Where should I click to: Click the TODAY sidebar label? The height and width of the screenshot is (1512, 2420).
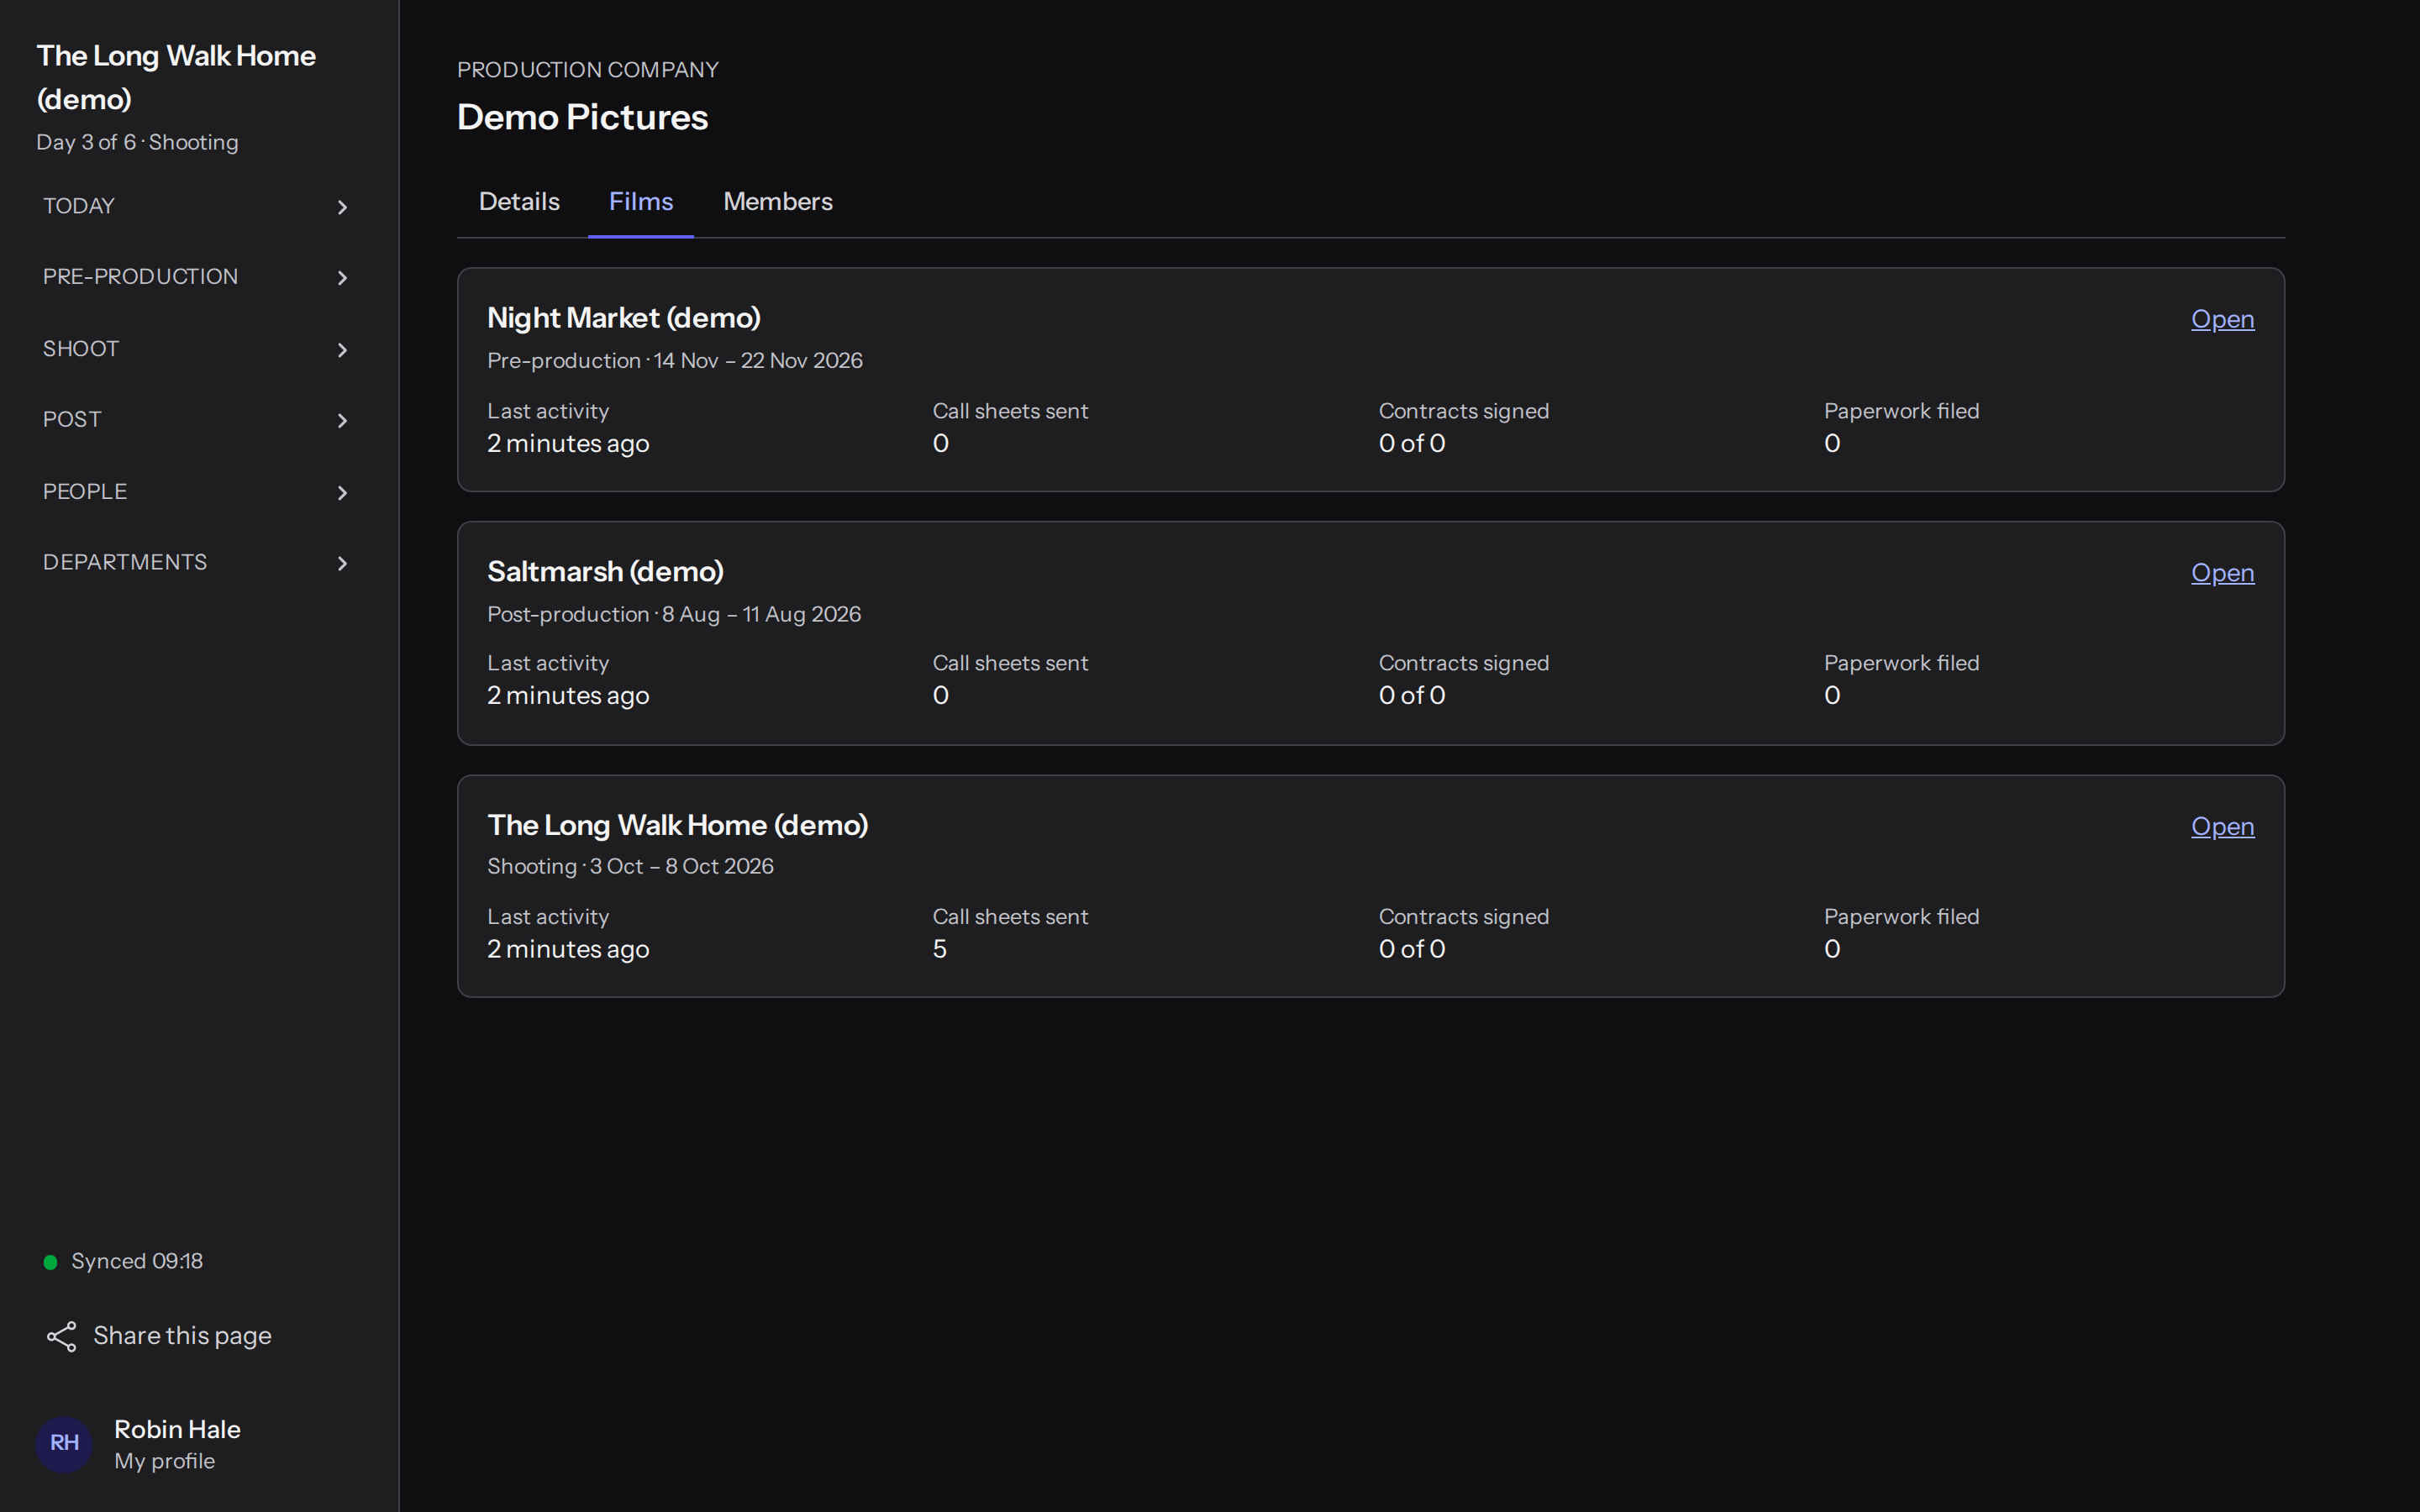tap(79, 206)
